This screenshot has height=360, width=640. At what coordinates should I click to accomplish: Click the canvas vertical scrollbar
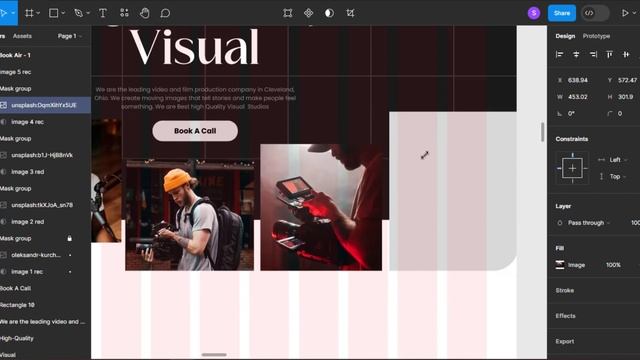pos(542,132)
